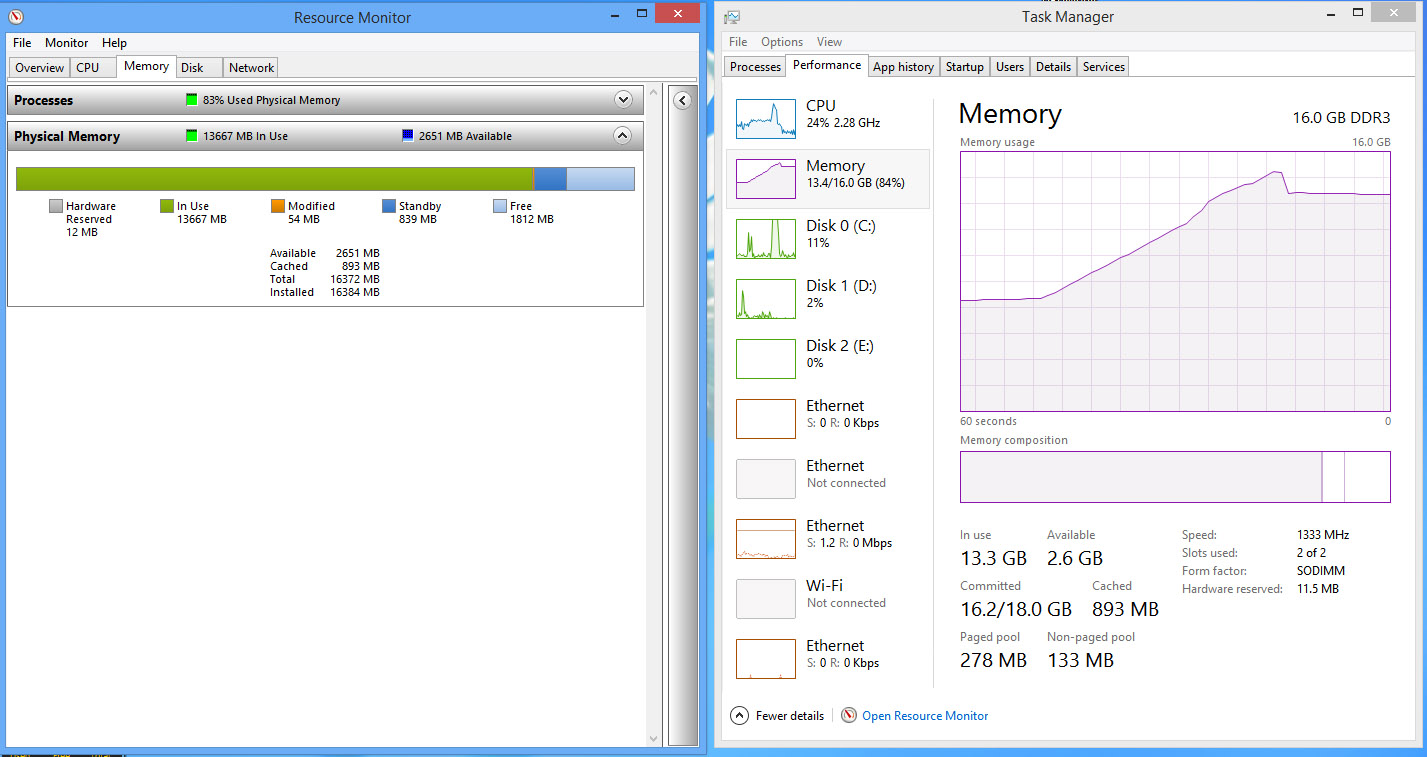Viewport: 1427px width, 757px height.
Task: Click the Installed 16384 MB value
Action: click(355, 292)
